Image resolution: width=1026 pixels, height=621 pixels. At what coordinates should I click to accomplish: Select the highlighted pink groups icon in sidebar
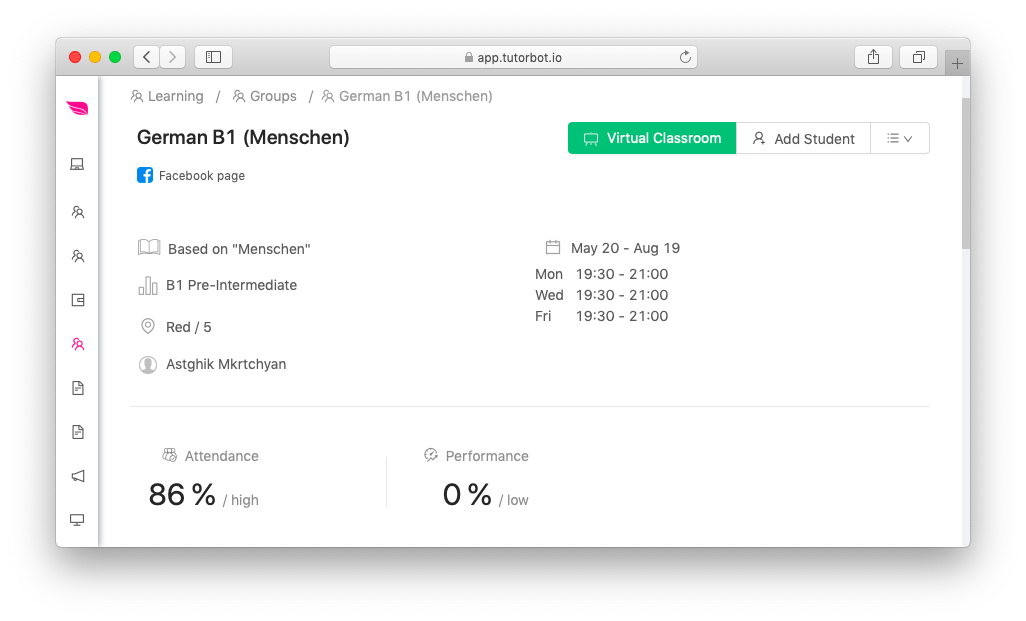[78, 344]
